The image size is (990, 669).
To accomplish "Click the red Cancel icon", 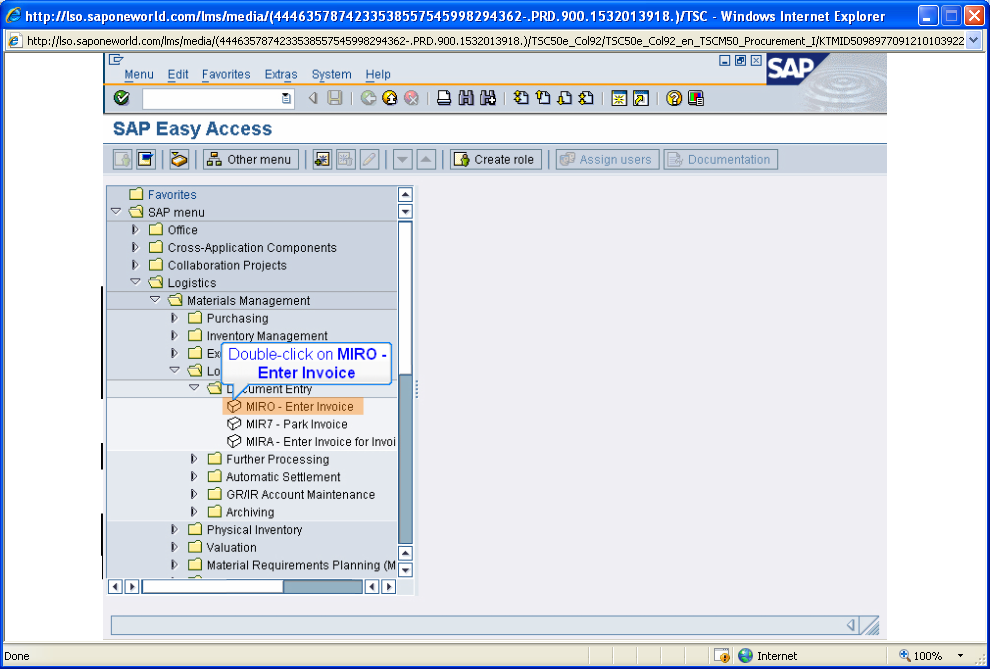I will pyautogui.click(x=412, y=98).
